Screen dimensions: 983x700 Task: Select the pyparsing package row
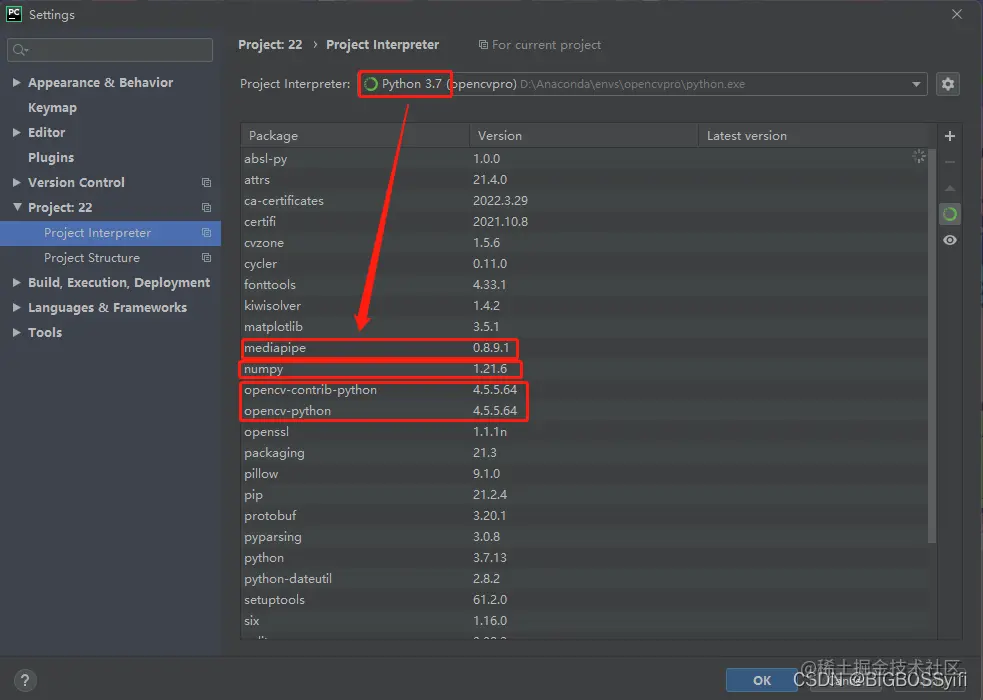[584, 537]
